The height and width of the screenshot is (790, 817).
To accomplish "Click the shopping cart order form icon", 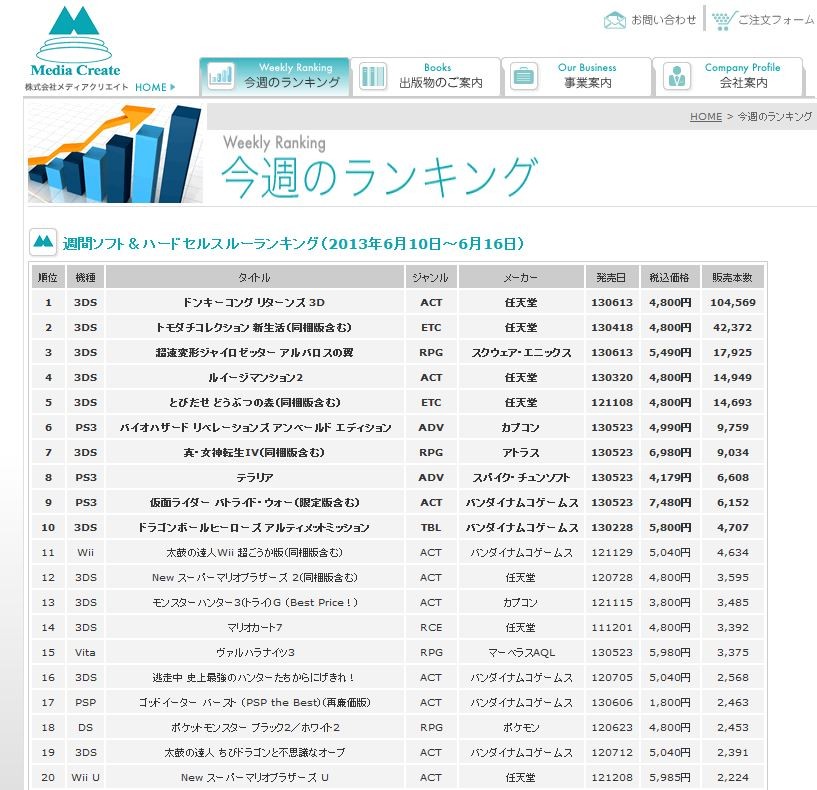I will pos(724,21).
